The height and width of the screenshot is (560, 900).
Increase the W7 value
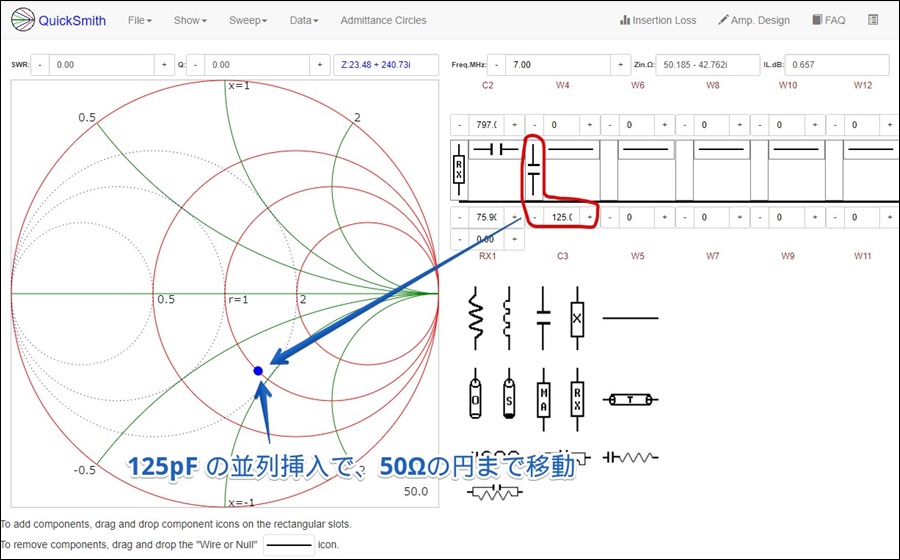[x=740, y=217]
